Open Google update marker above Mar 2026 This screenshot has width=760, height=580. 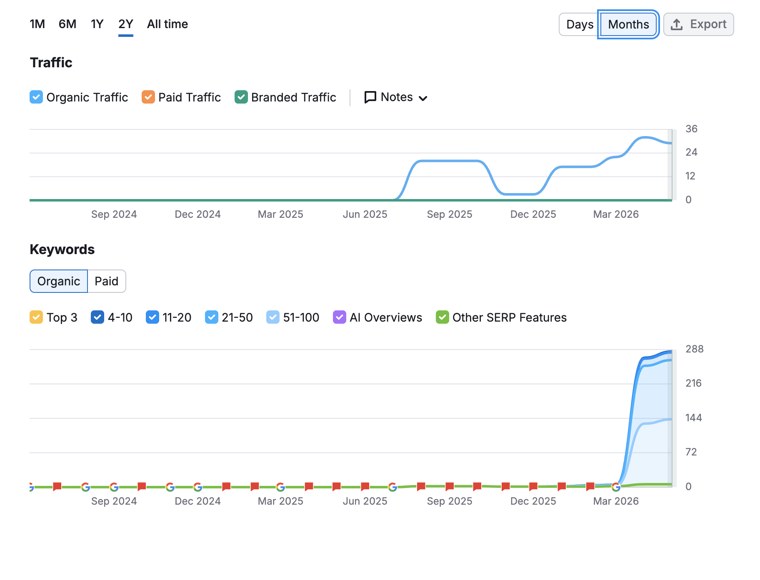click(x=616, y=486)
